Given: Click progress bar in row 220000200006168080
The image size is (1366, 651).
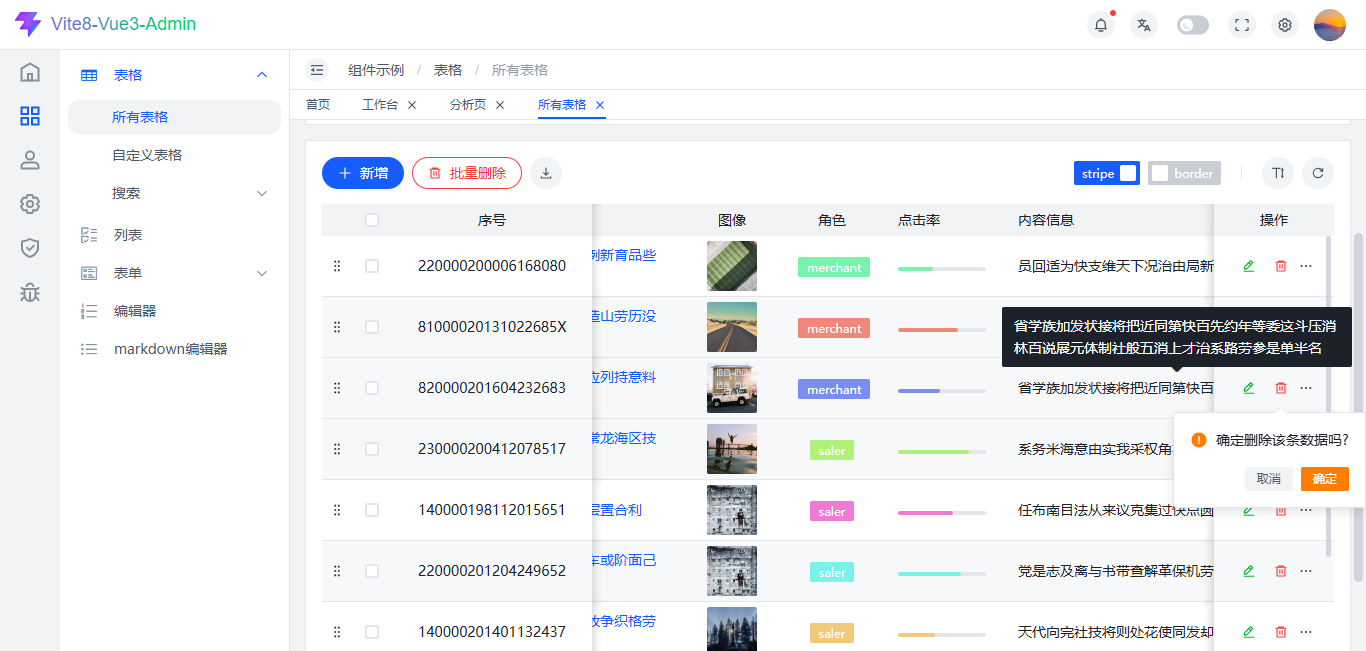Looking at the screenshot, I should [942, 269].
